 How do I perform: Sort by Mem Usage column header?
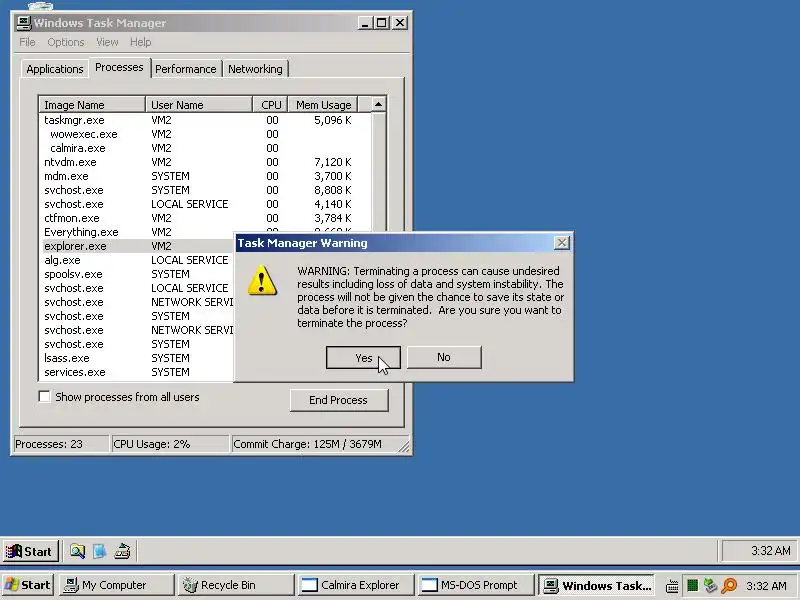tap(323, 105)
